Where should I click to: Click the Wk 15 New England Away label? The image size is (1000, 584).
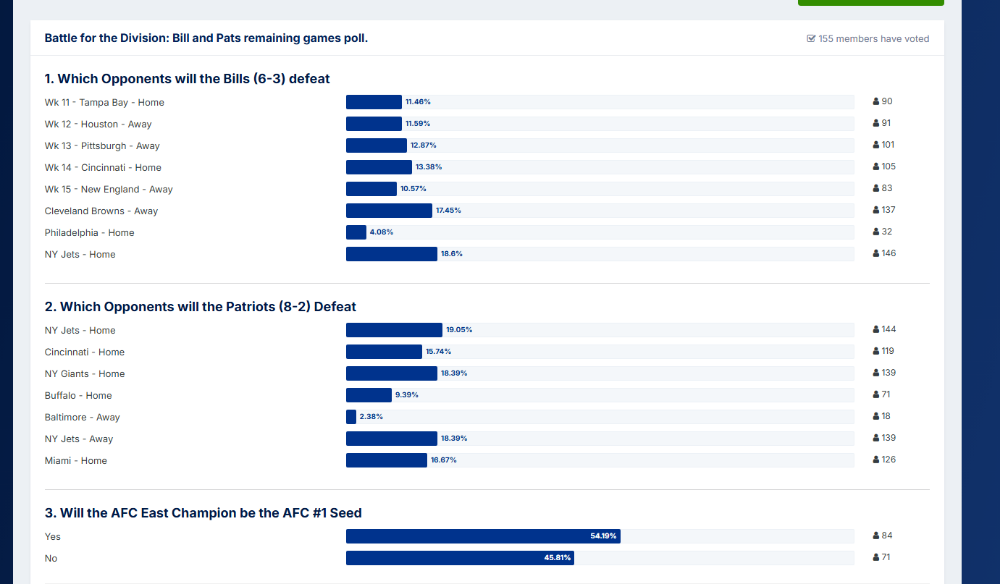coord(109,189)
